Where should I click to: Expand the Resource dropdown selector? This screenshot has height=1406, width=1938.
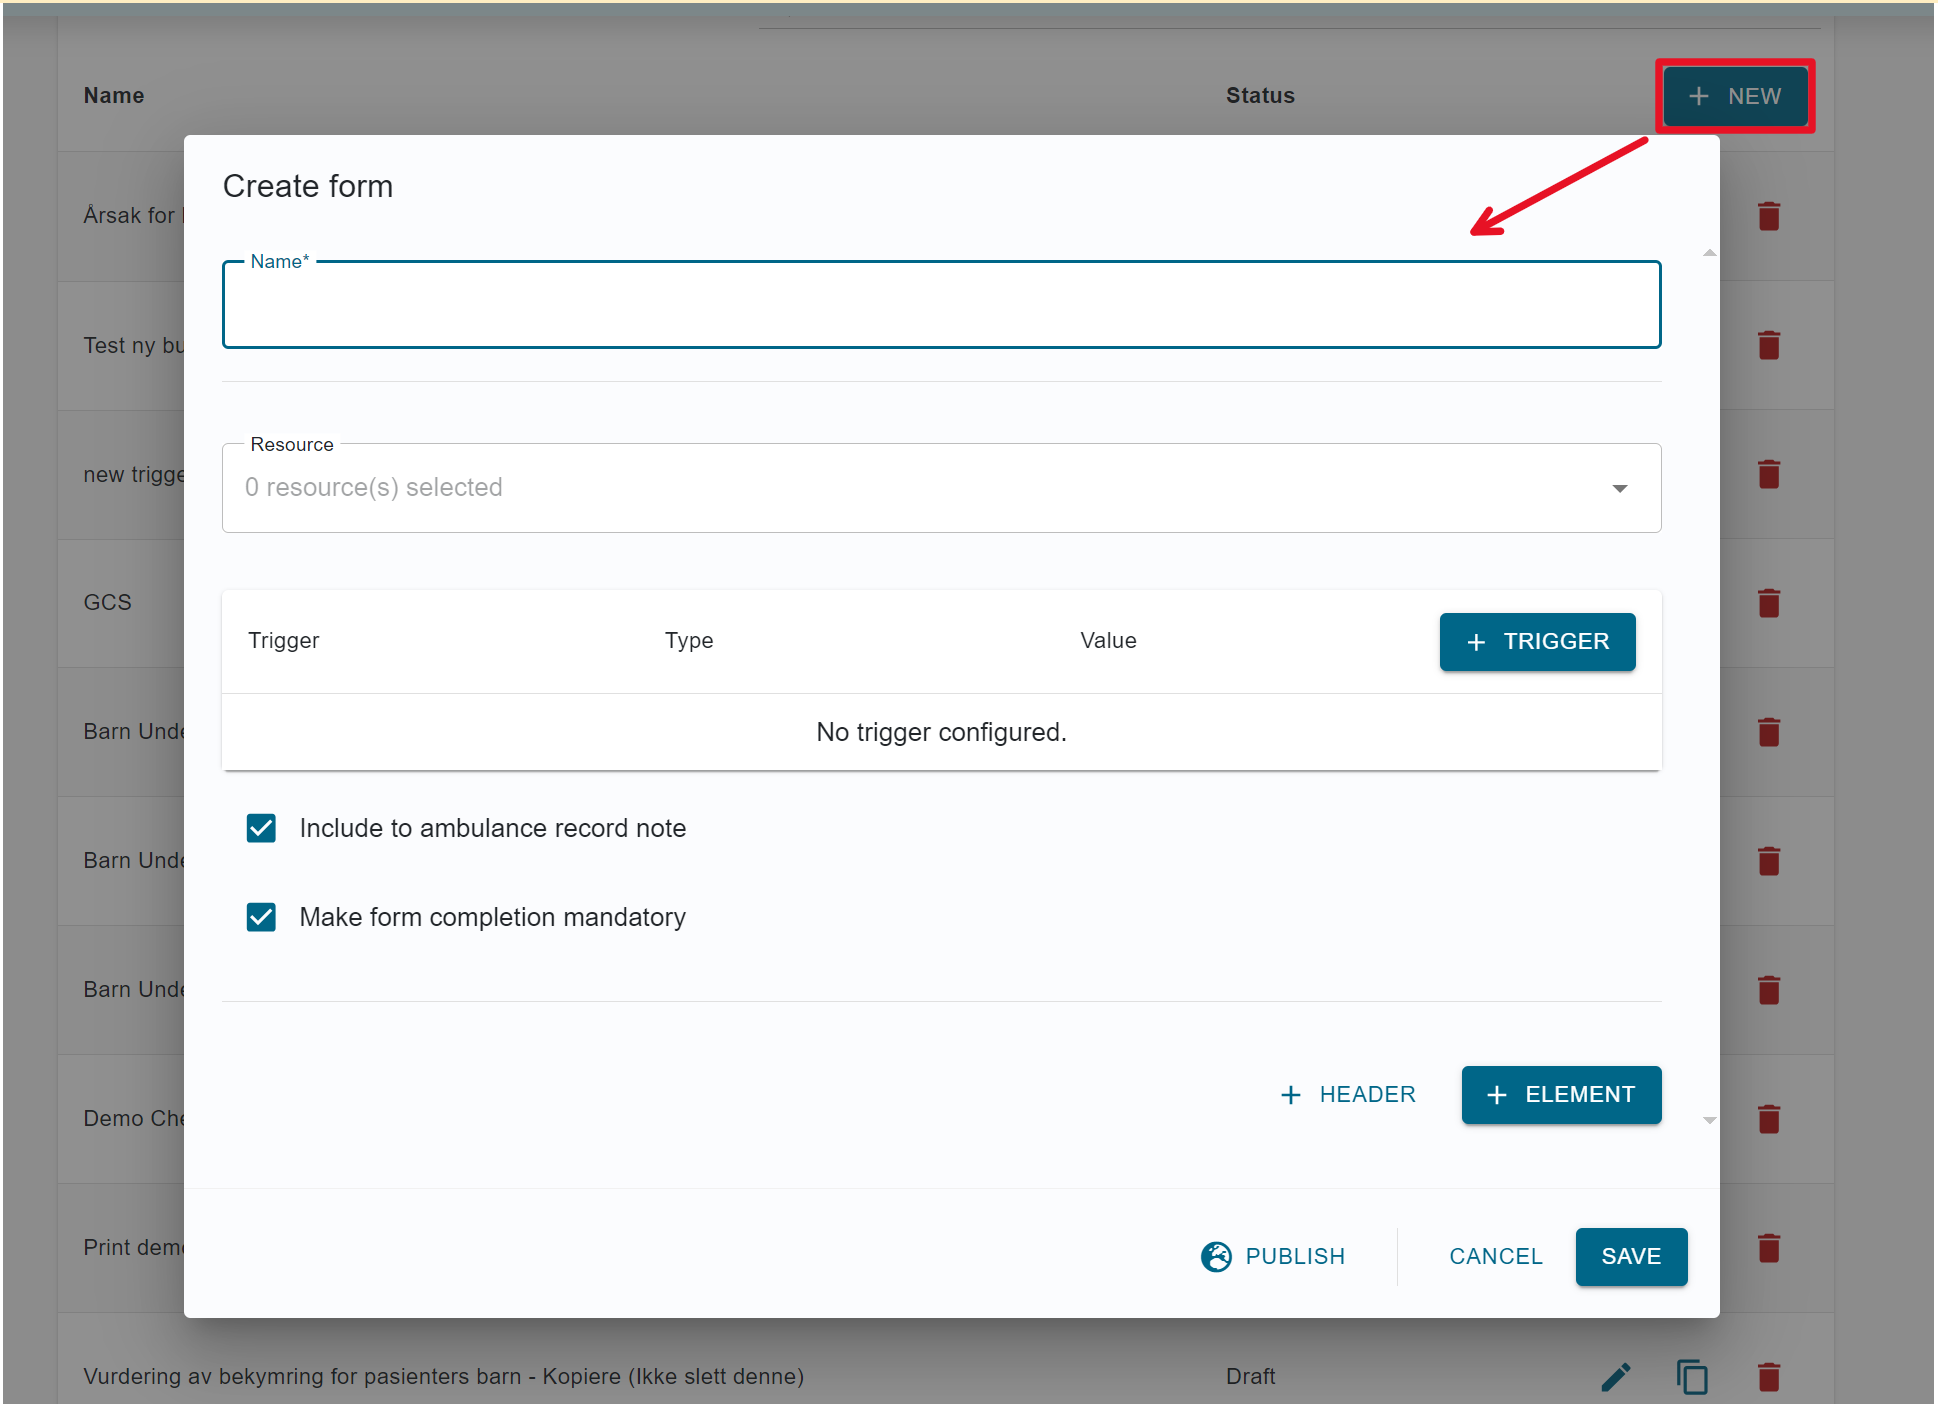tap(1622, 486)
